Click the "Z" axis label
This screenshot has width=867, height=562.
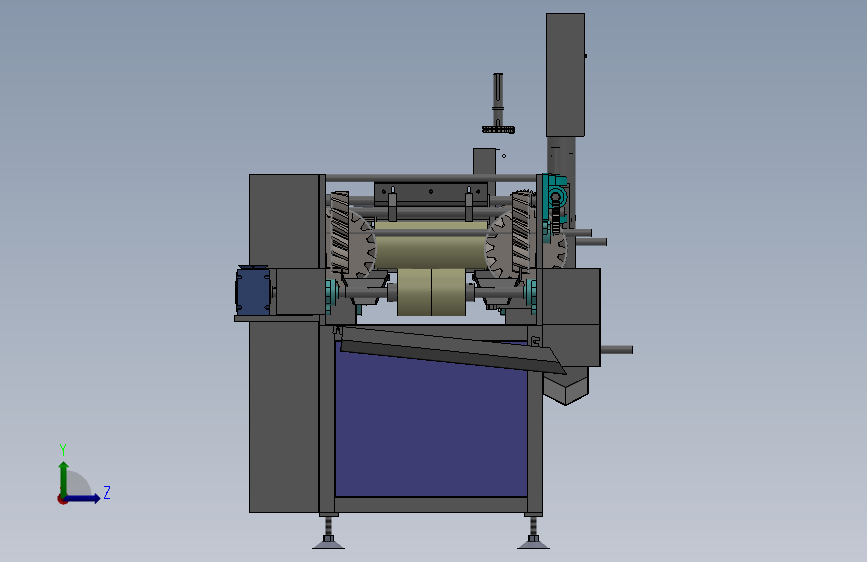(107, 492)
